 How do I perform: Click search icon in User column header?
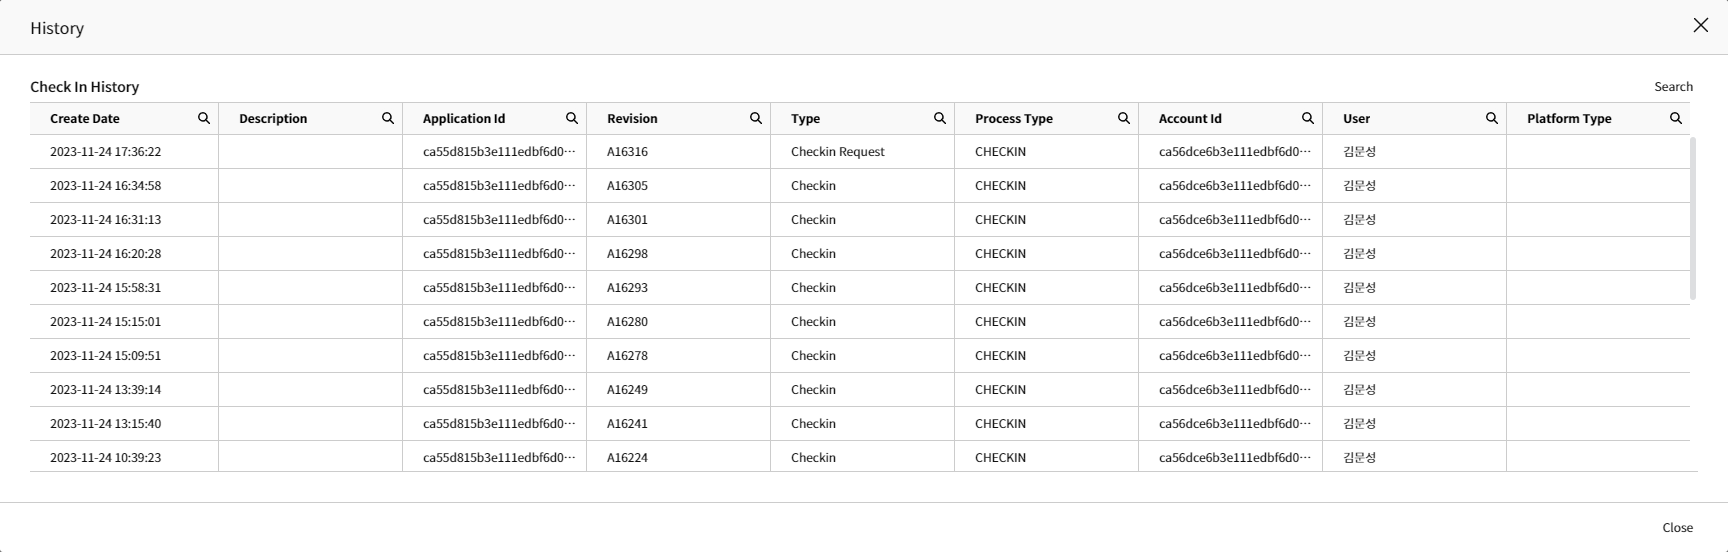(x=1492, y=118)
